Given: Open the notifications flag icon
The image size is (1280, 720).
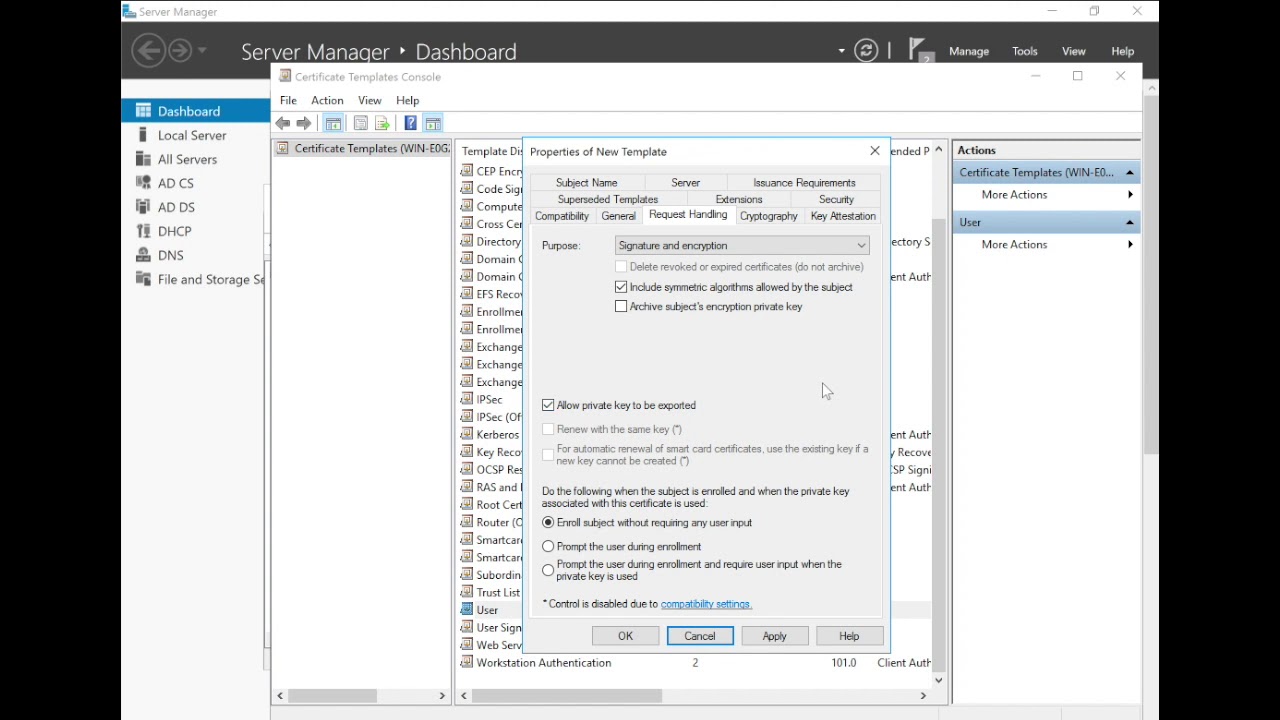Looking at the screenshot, I should pyautogui.click(x=918, y=50).
